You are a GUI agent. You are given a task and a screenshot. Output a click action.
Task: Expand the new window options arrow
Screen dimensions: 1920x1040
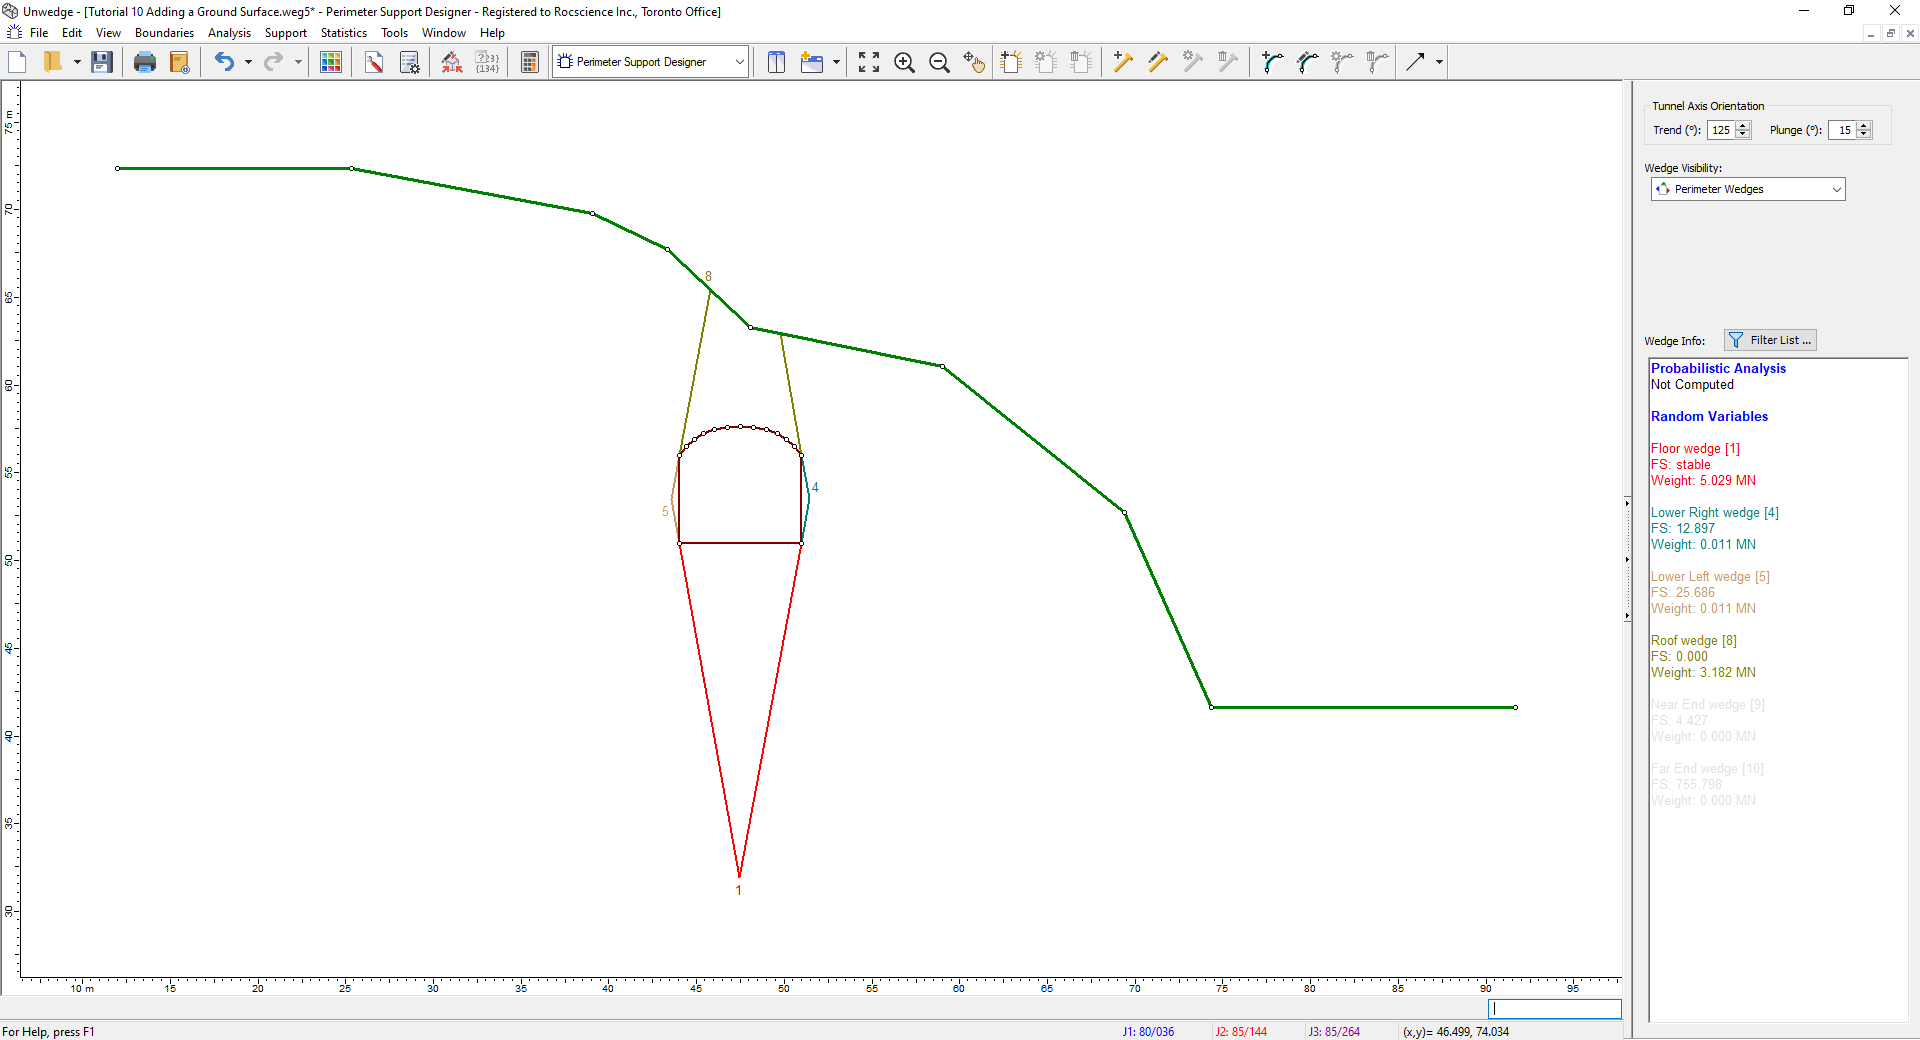836,62
